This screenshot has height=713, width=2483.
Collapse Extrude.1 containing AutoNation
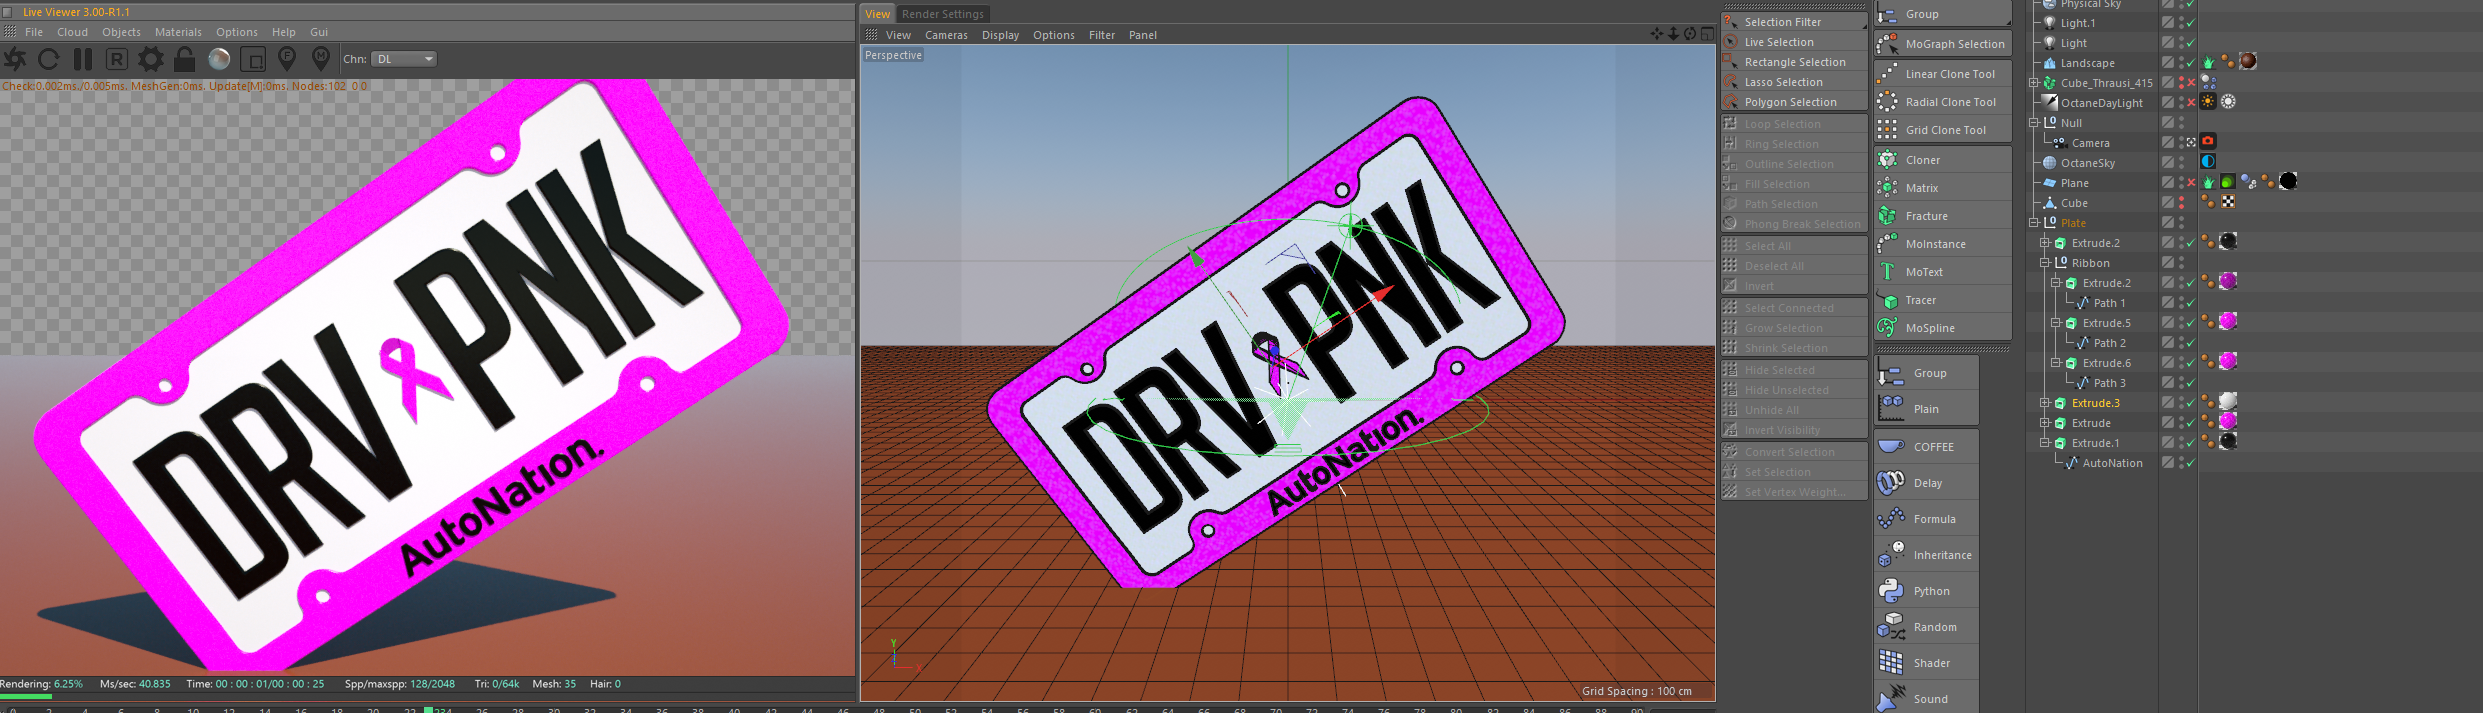pyautogui.click(x=2045, y=443)
